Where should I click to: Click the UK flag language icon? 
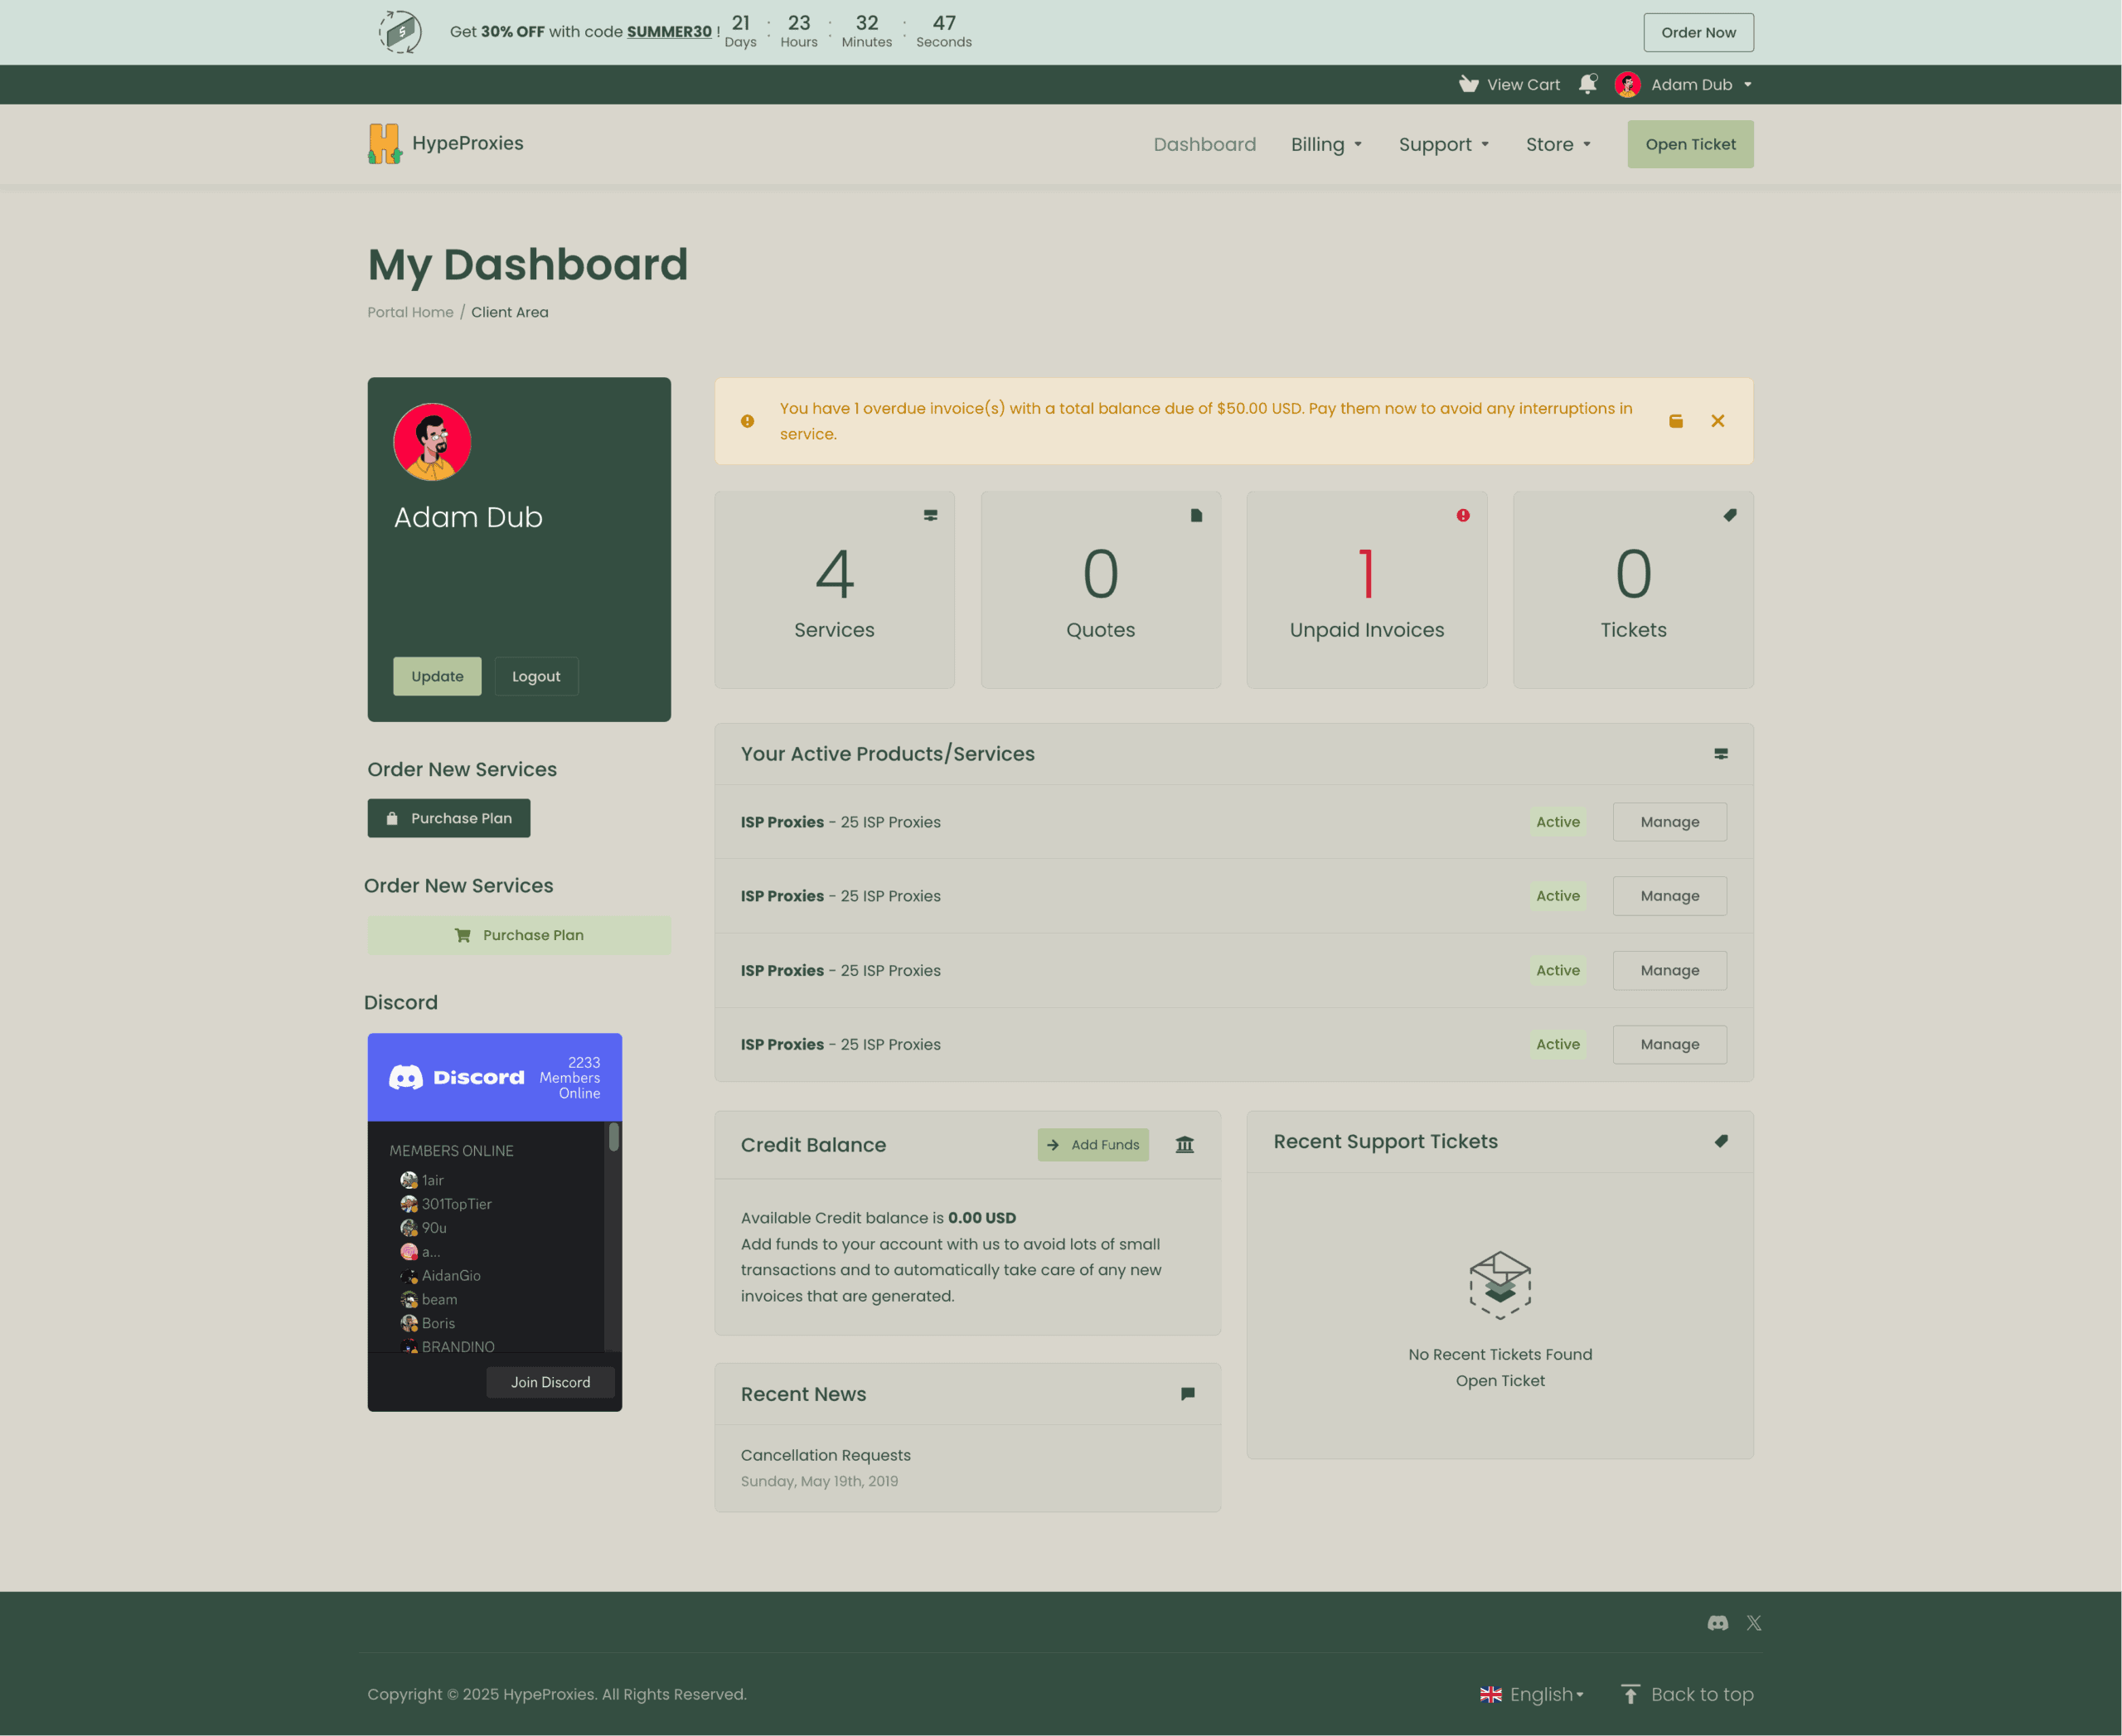coord(1491,1694)
